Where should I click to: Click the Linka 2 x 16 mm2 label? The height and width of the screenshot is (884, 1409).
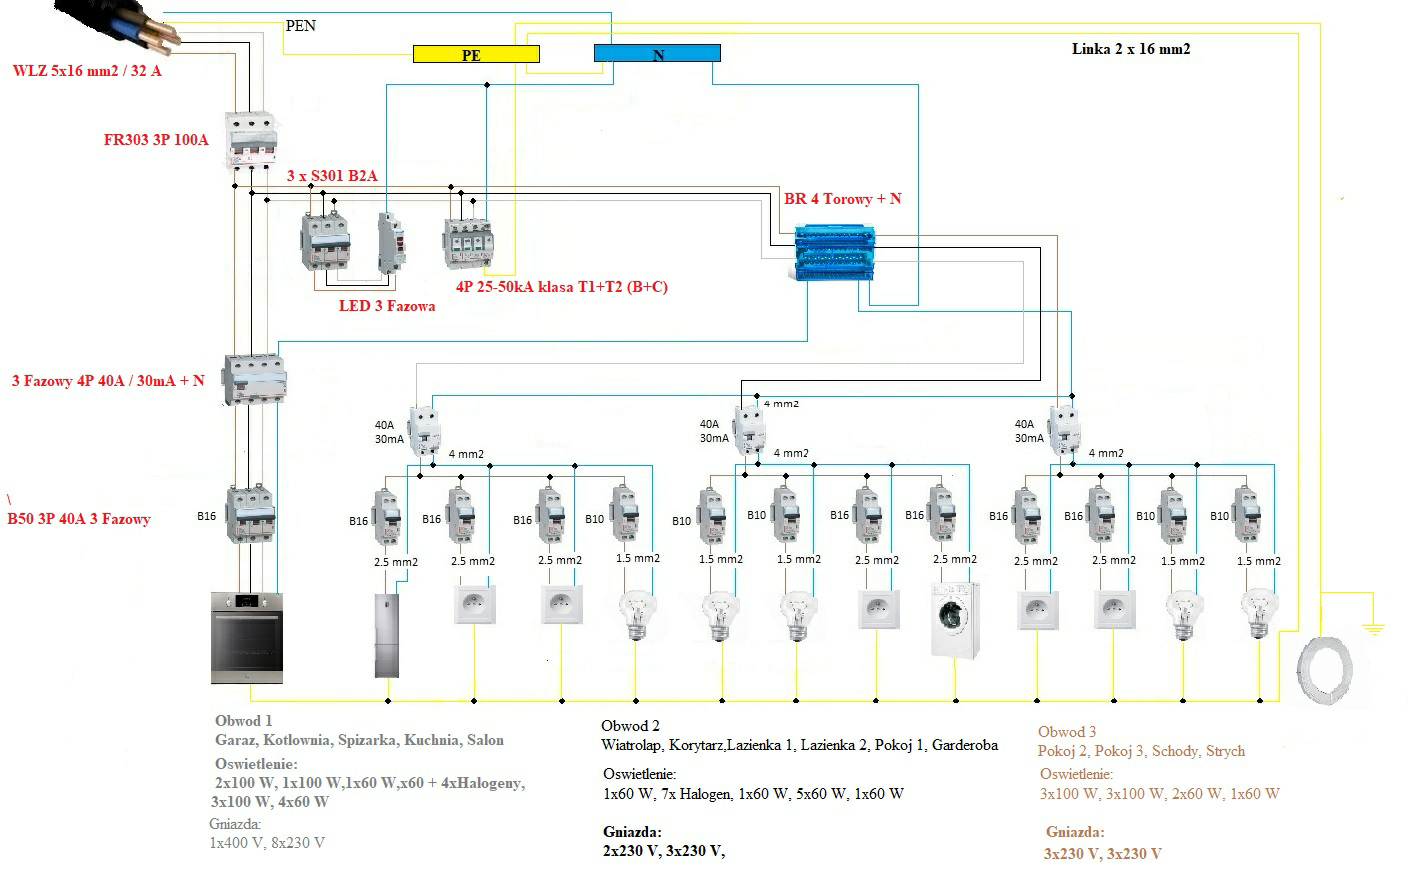1130,49
